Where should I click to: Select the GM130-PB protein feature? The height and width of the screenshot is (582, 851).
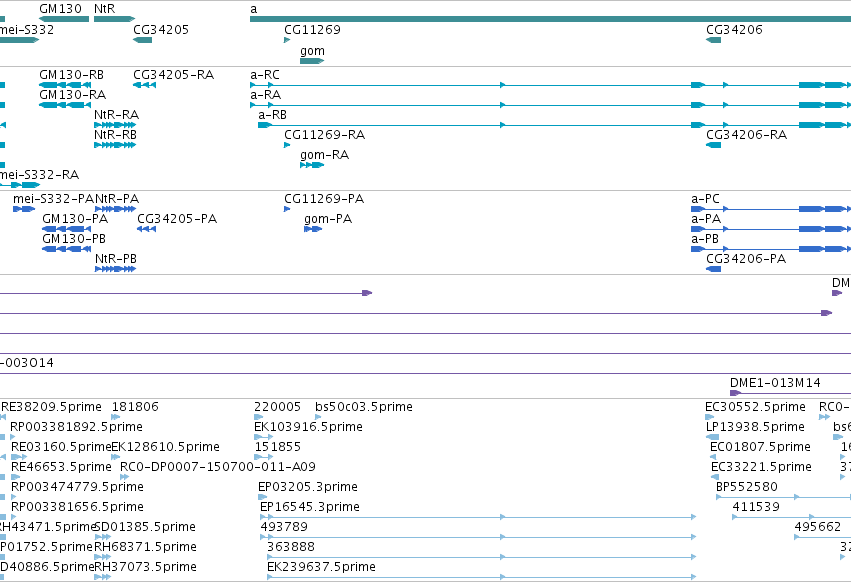tap(66, 249)
